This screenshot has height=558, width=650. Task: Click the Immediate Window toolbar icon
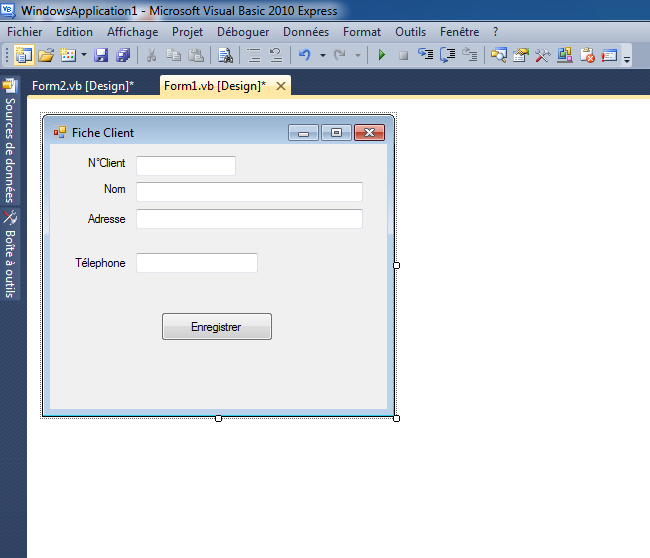pyautogui.click(x=609, y=55)
